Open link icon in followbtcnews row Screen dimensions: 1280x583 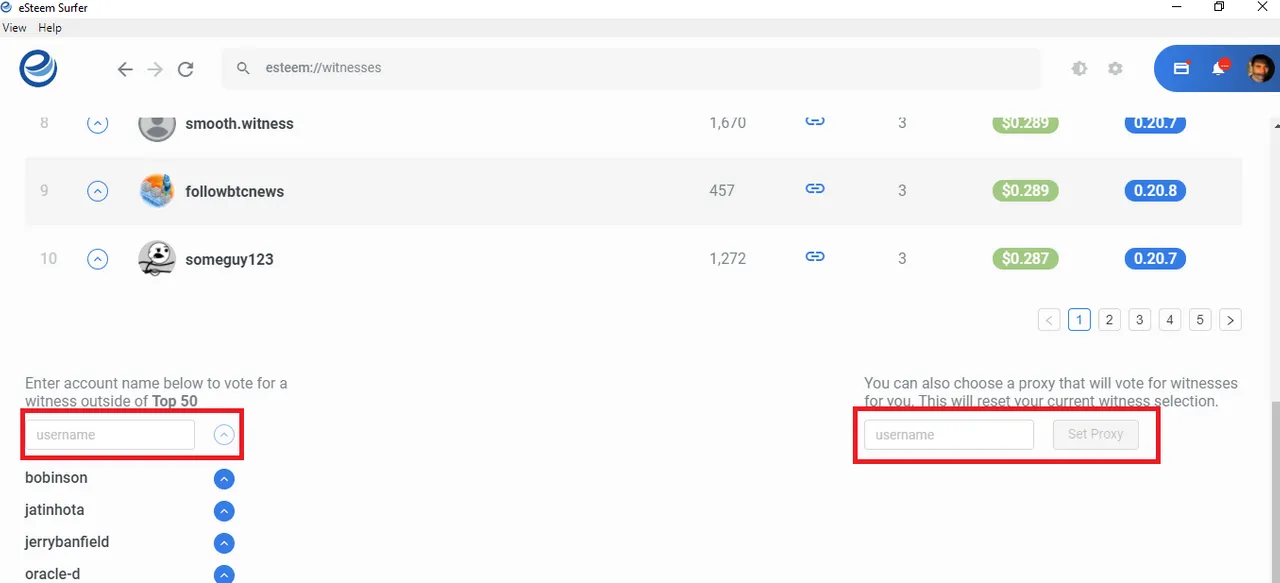[815, 189]
